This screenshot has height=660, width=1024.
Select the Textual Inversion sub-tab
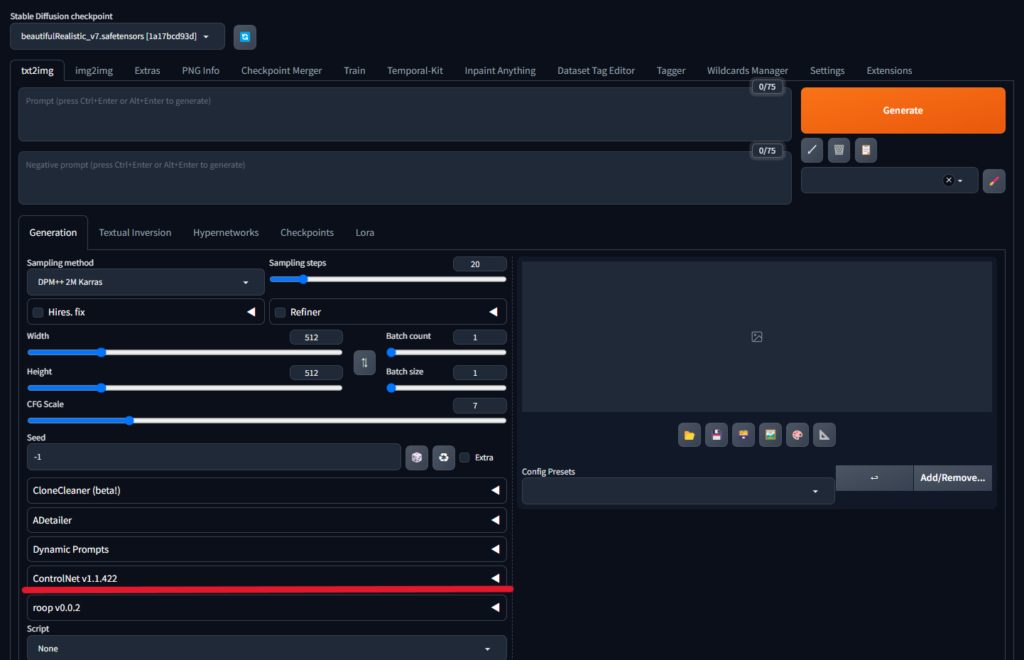coord(135,232)
